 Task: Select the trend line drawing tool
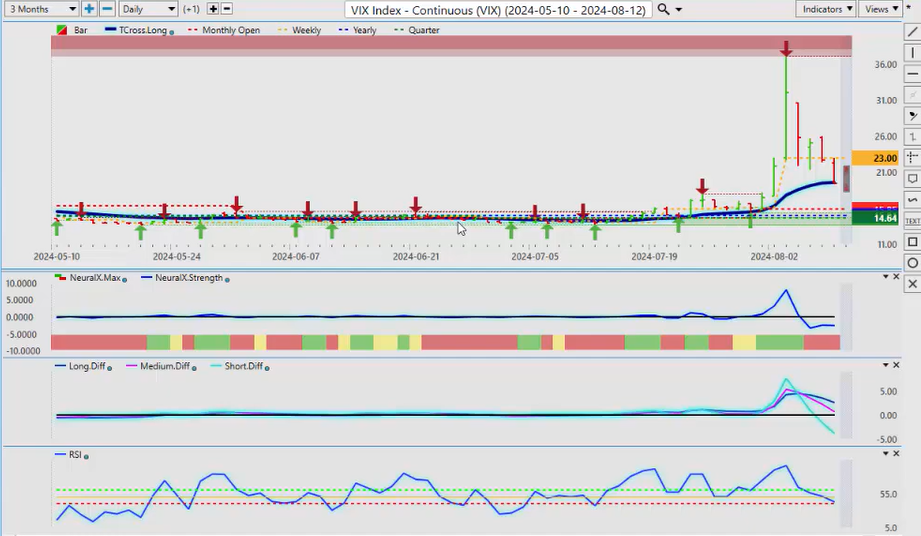[911, 32]
